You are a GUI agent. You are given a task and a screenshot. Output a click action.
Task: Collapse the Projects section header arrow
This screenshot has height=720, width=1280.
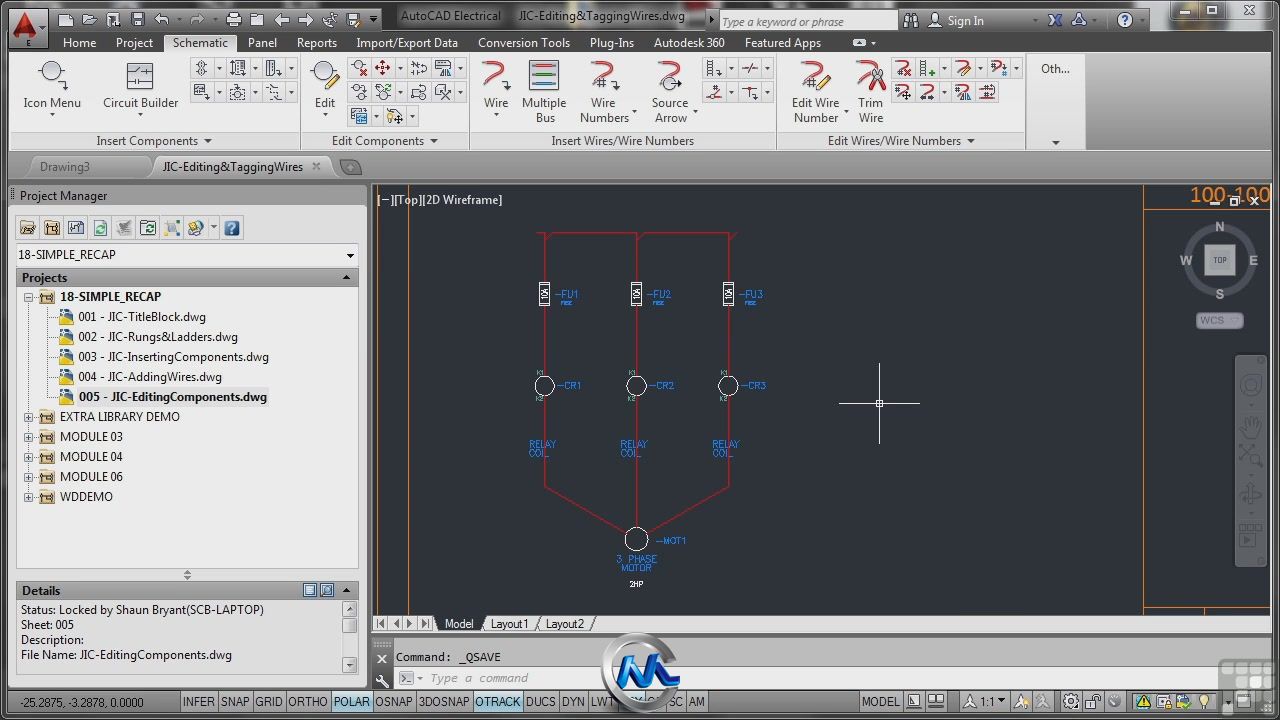tap(347, 277)
